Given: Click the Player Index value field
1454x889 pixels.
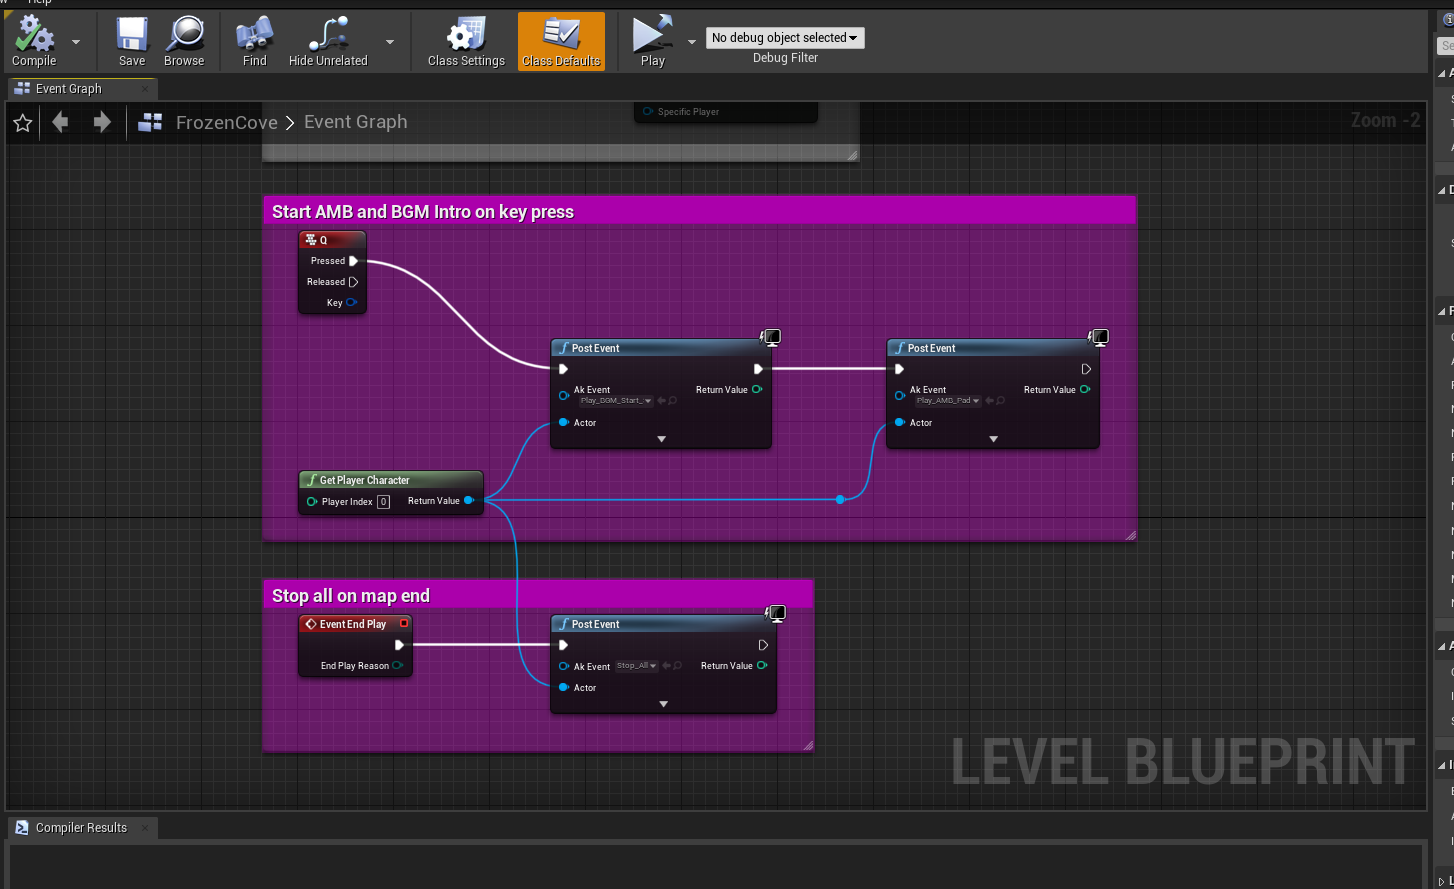Looking at the screenshot, I should (383, 502).
